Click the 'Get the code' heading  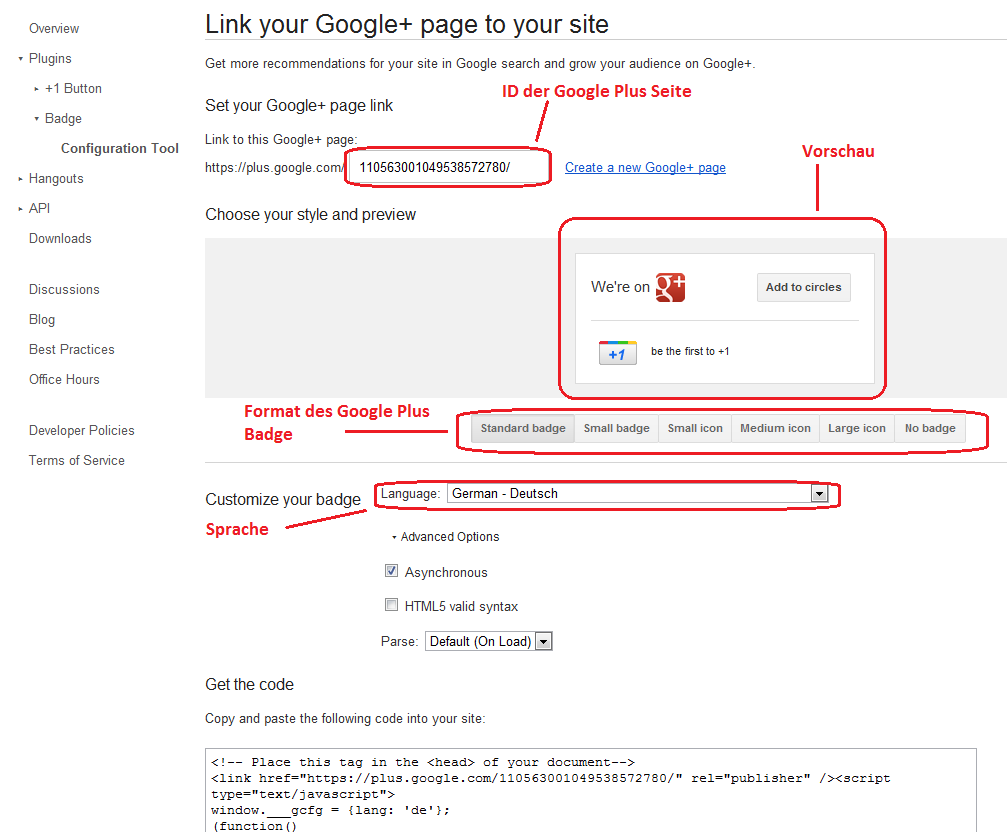coord(249,684)
